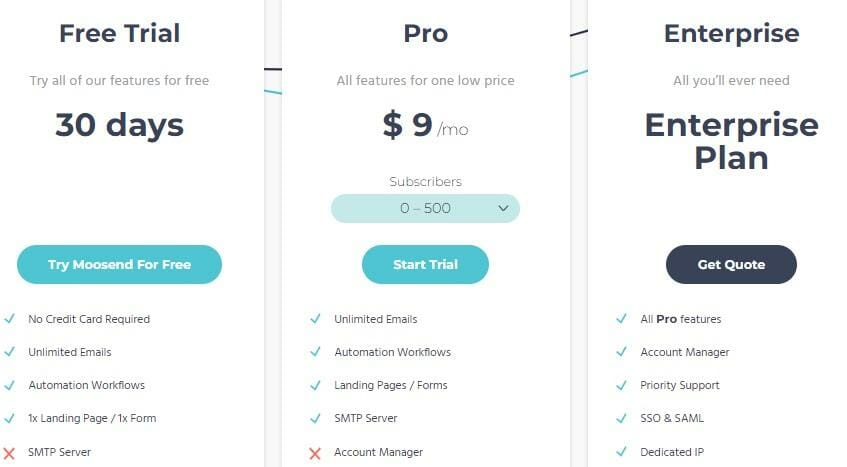
Task: Click the checkmark beside No Credit Card Required
Action: 9,319
